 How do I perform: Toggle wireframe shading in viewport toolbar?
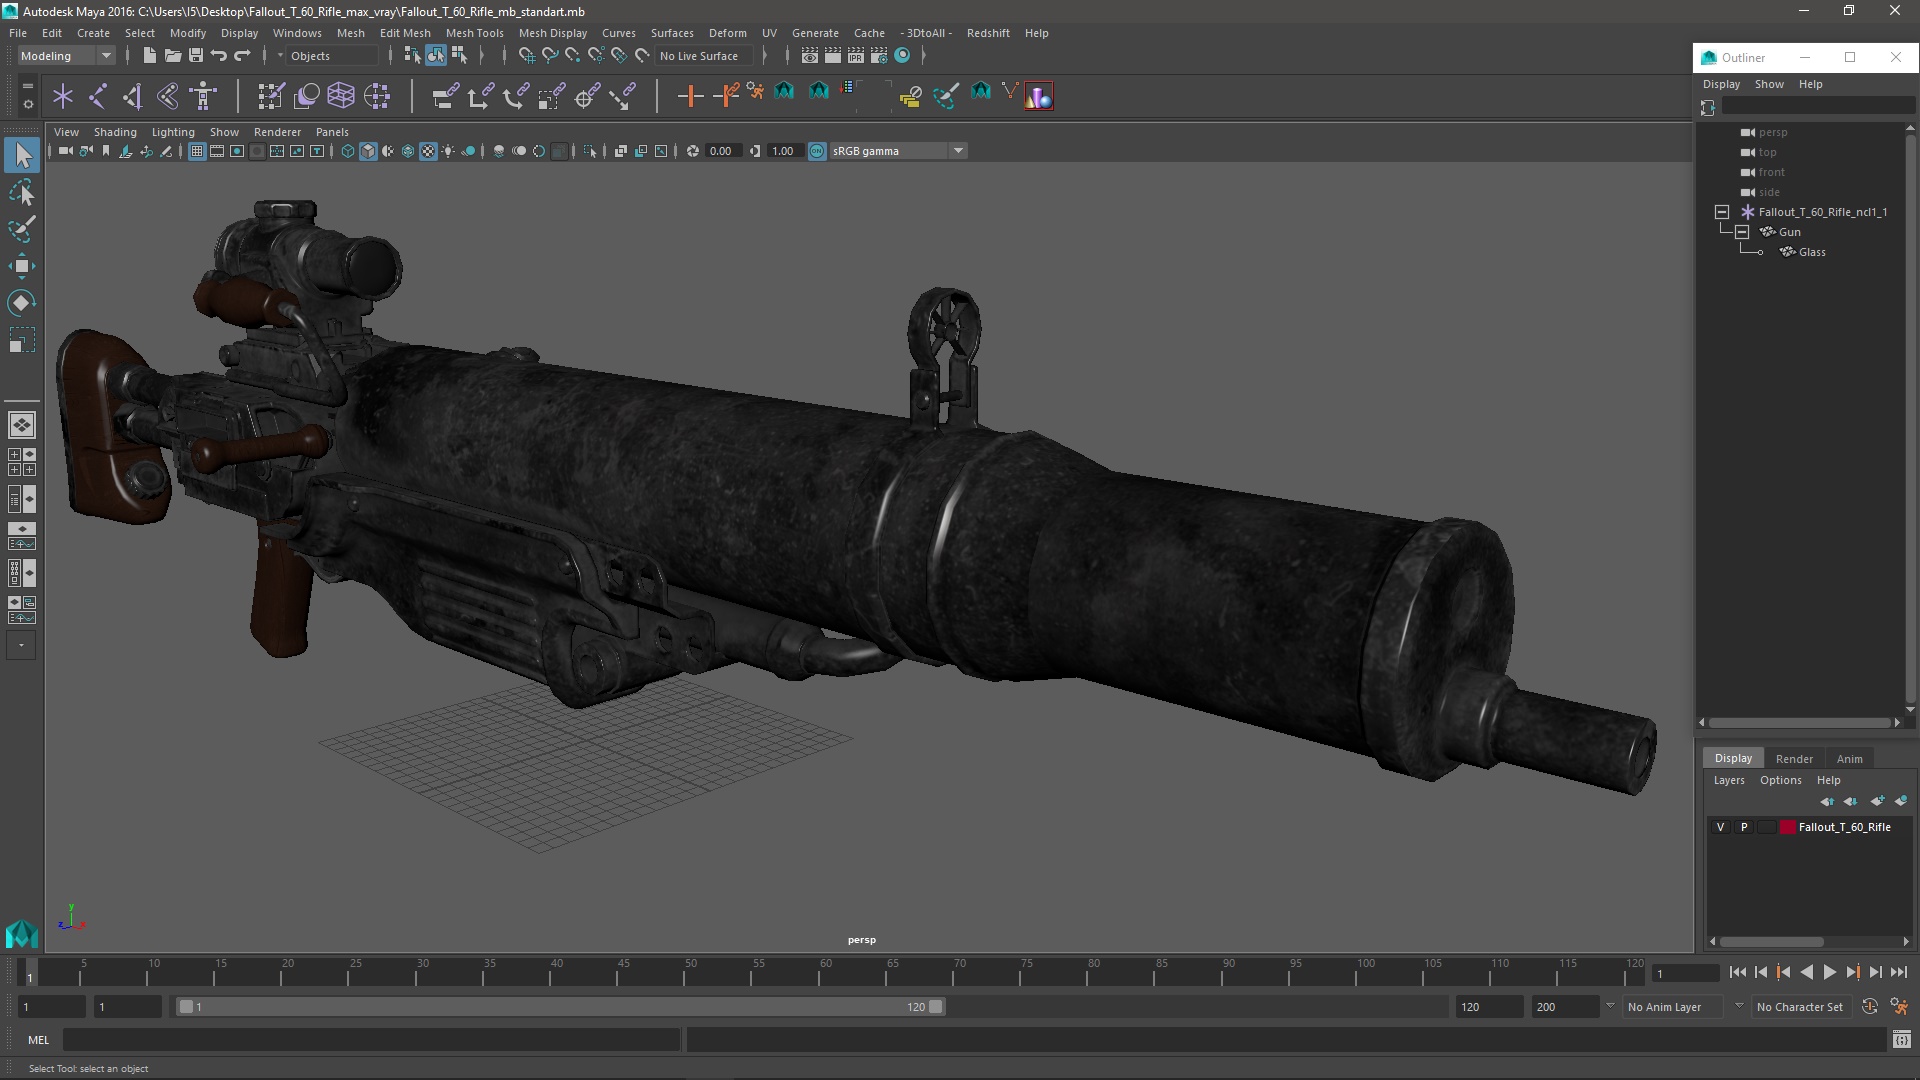[x=348, y=151]
